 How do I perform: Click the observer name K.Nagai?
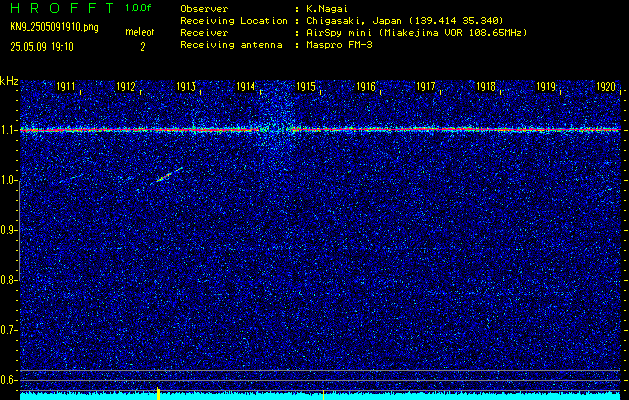click(x=327, y=9)
